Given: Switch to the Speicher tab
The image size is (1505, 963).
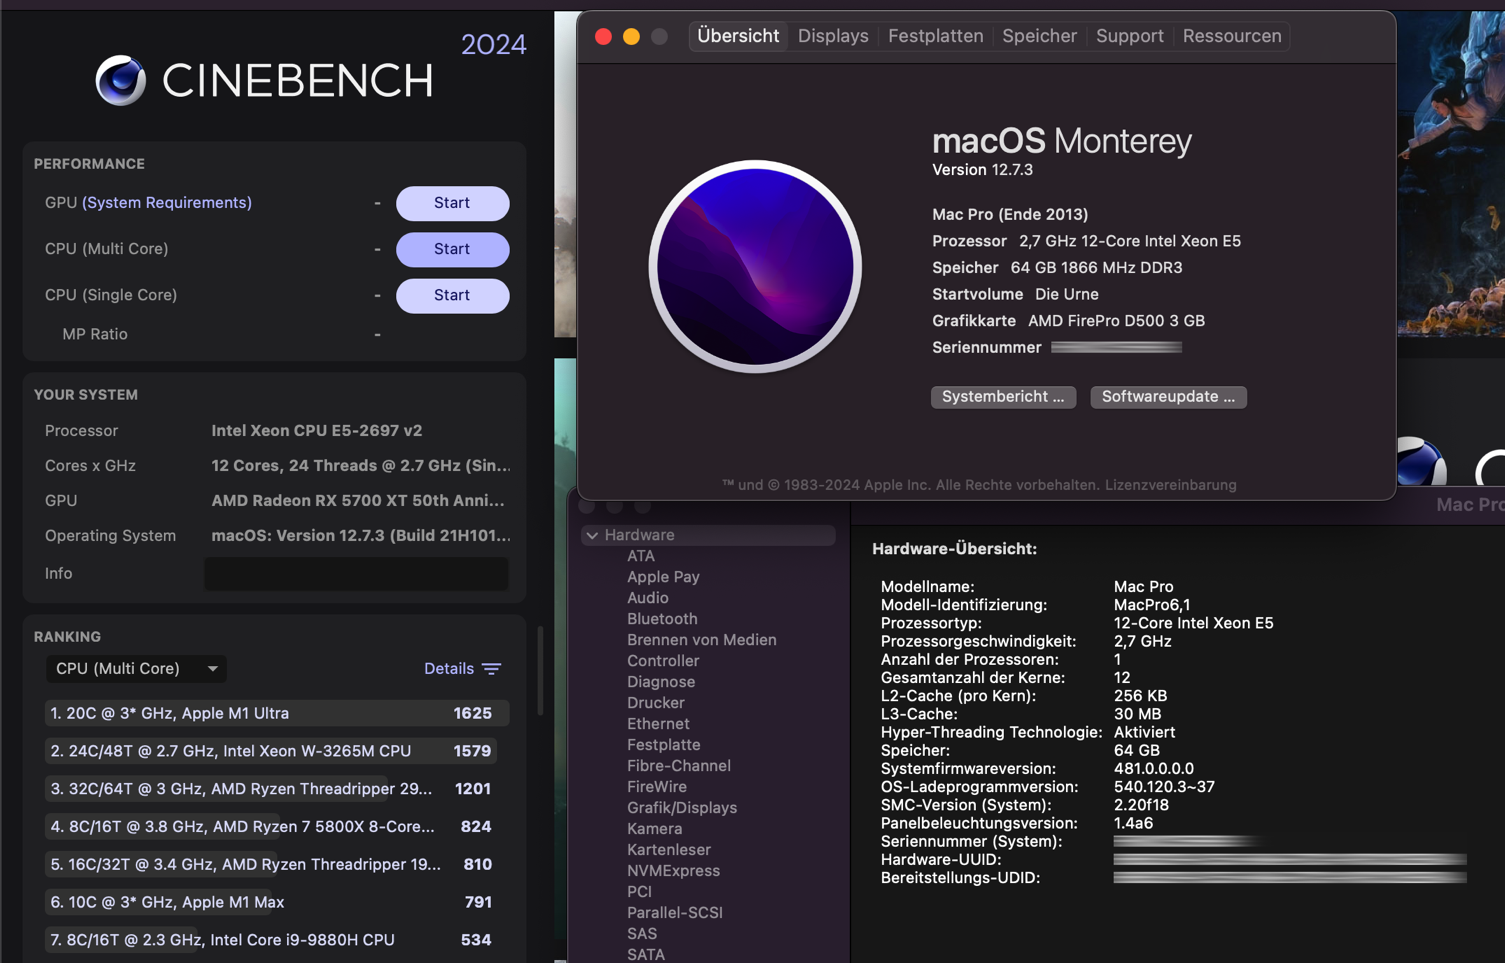Looking at the screenshot, I should tap(1039, 36).
